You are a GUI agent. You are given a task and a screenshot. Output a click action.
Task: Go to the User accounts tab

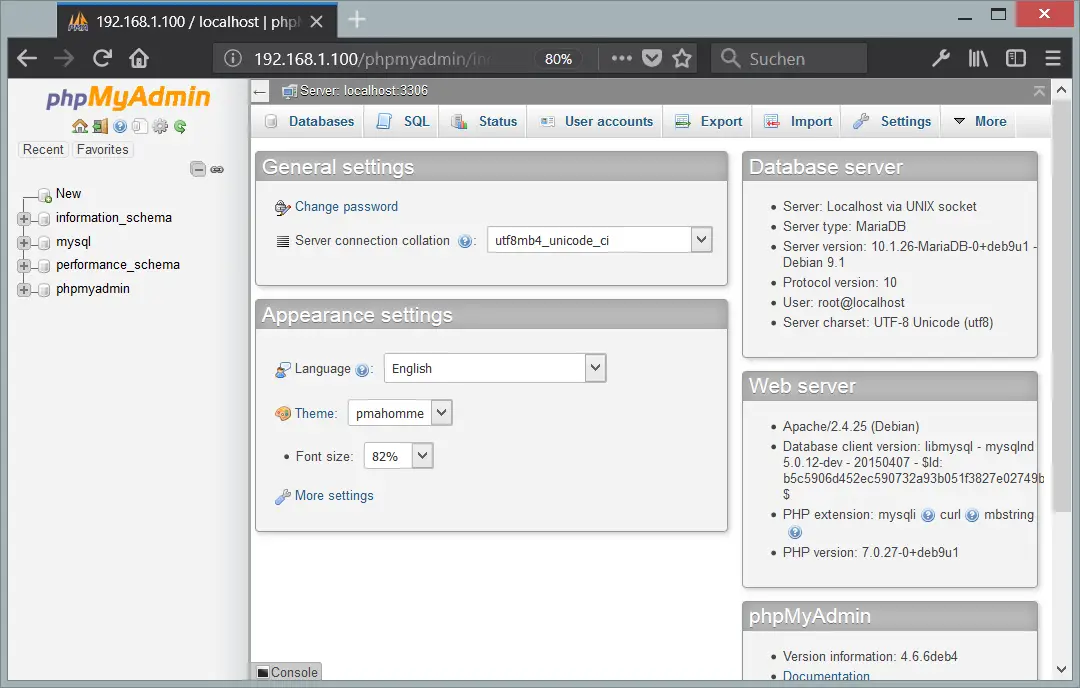(596, 121)
